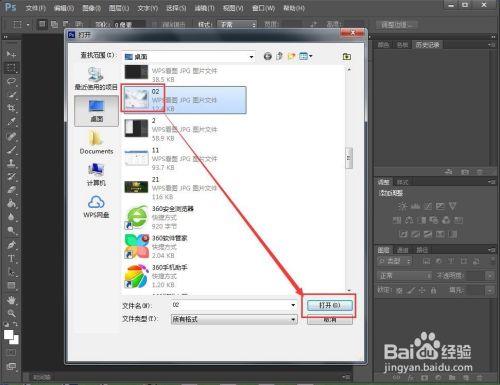Click add to favorites icon in dialog
Image resolution: width=500 pixels, height=385 pixels.
(347, 57)
